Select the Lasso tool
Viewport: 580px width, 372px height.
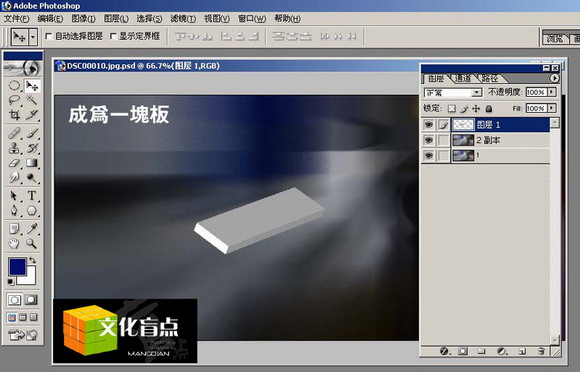coord(14,100)
